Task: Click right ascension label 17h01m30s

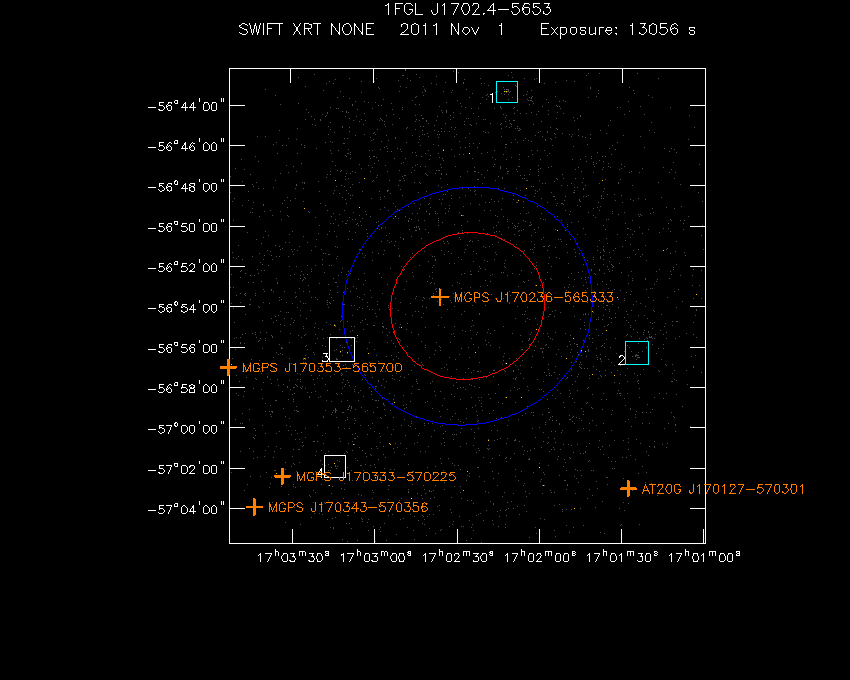Action: [622, 557]
